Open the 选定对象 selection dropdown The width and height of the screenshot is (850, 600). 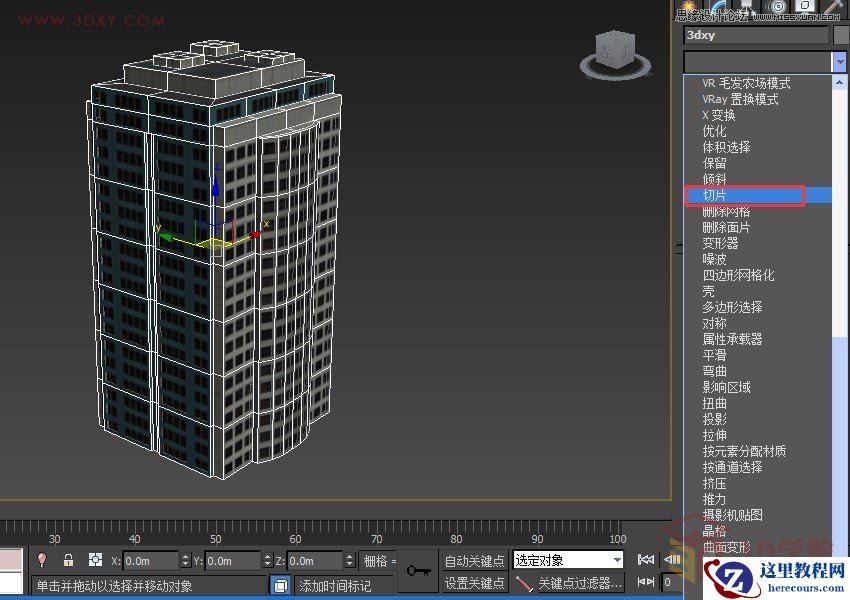(x=566, y=559)
